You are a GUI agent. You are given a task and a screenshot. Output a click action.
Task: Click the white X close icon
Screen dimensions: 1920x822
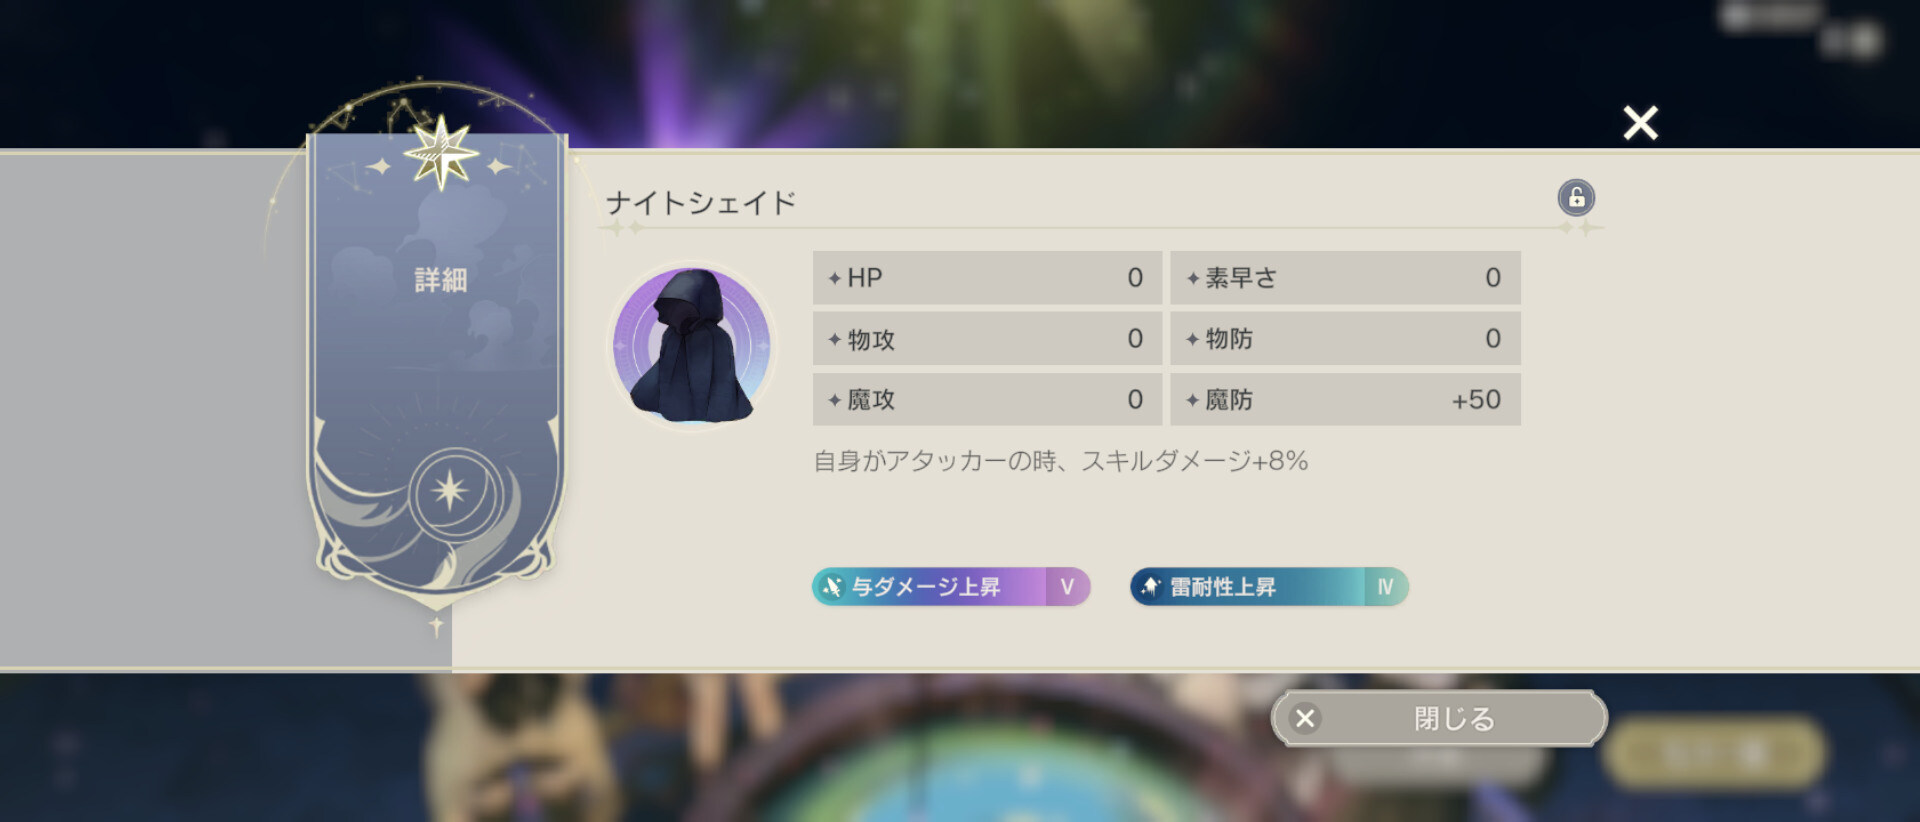1640,123
